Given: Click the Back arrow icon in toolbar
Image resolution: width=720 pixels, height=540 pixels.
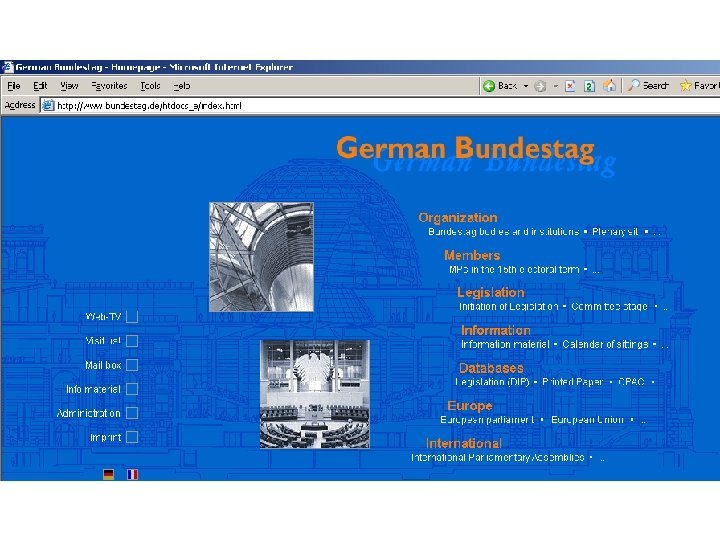Looking at the screenshot, I should point(489,86).
